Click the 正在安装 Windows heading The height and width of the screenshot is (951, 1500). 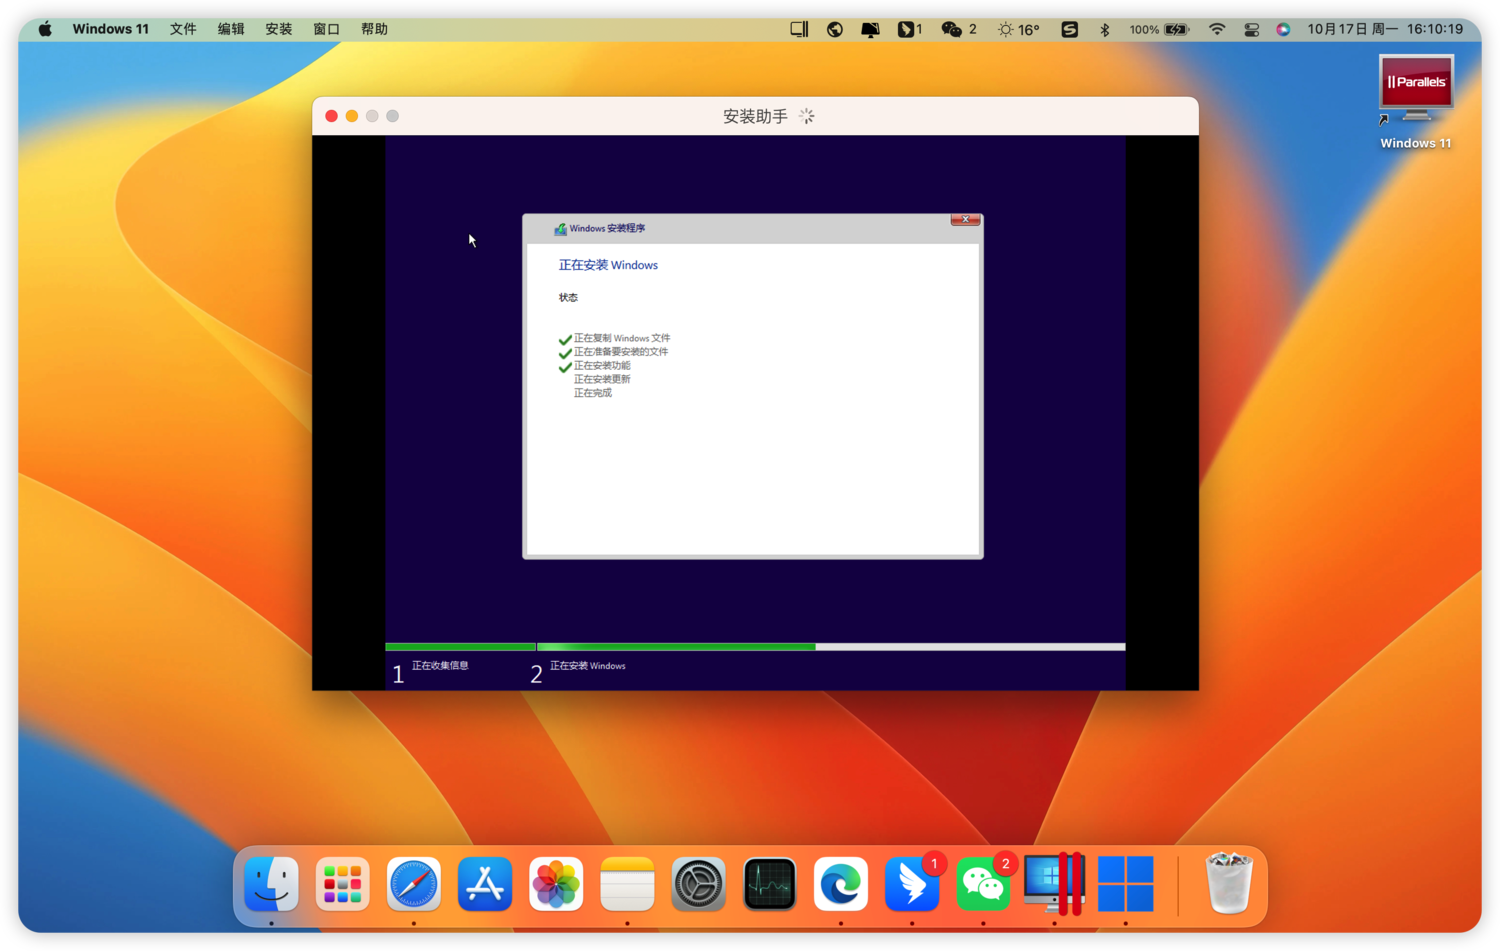(x=608, y=265)
